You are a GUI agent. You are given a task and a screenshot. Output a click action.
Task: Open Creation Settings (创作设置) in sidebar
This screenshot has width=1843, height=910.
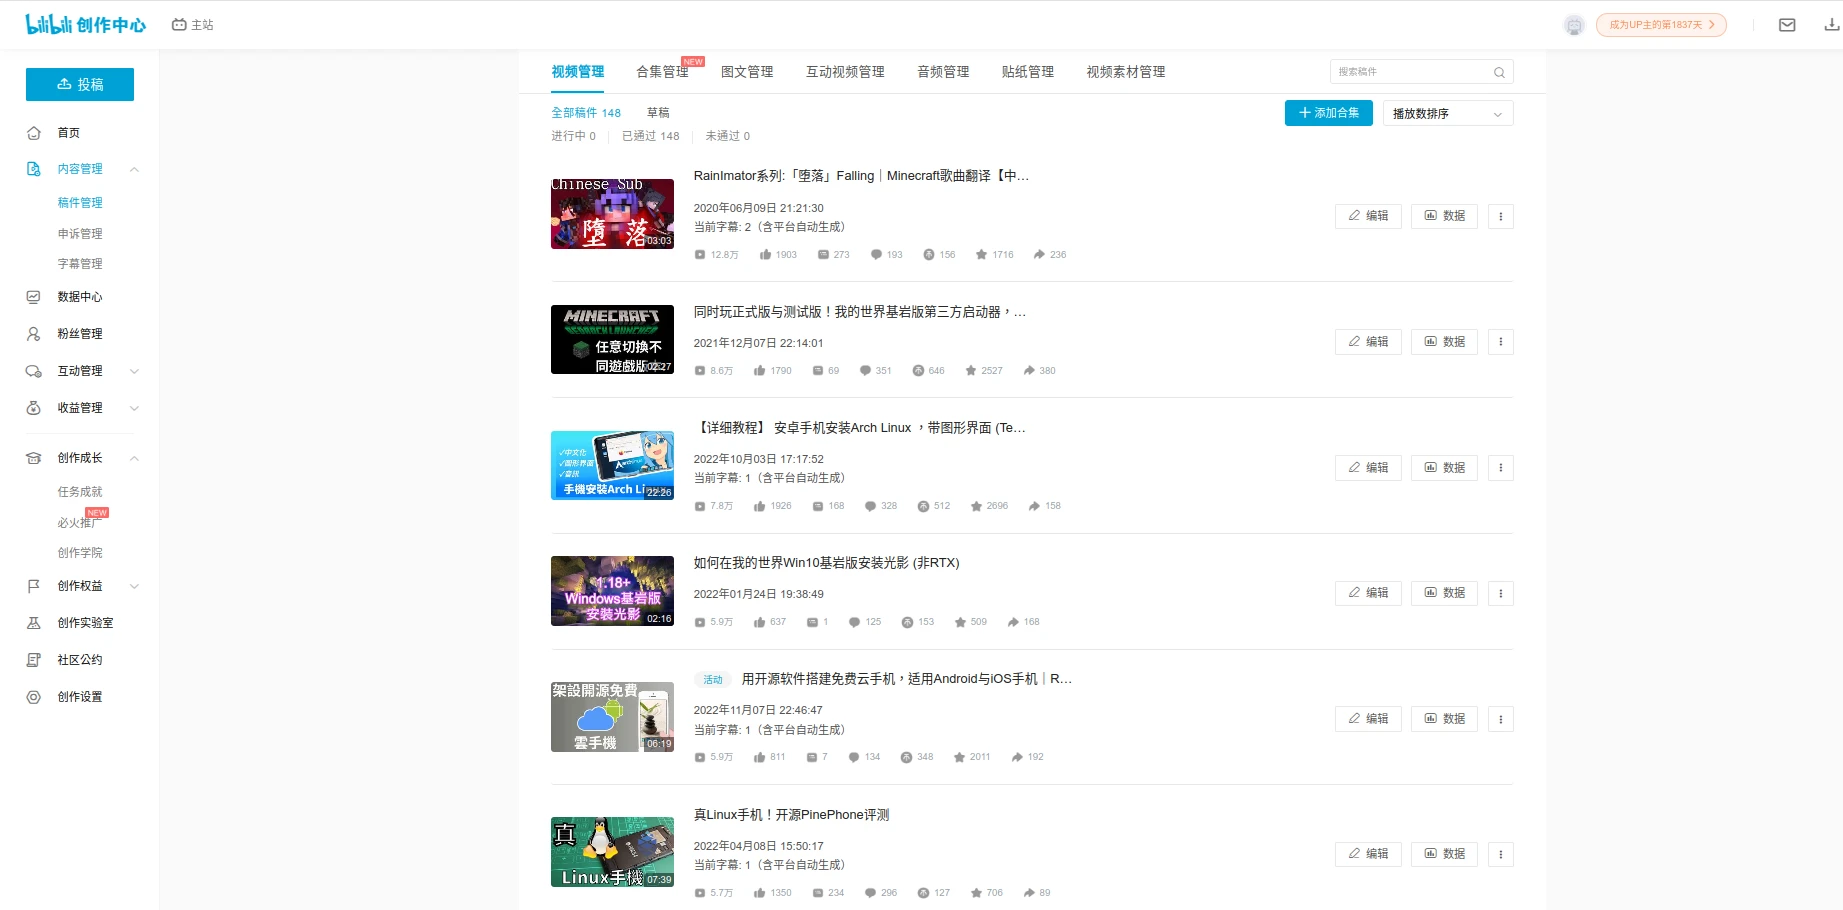pyautogui.click(x=80, y=697)
